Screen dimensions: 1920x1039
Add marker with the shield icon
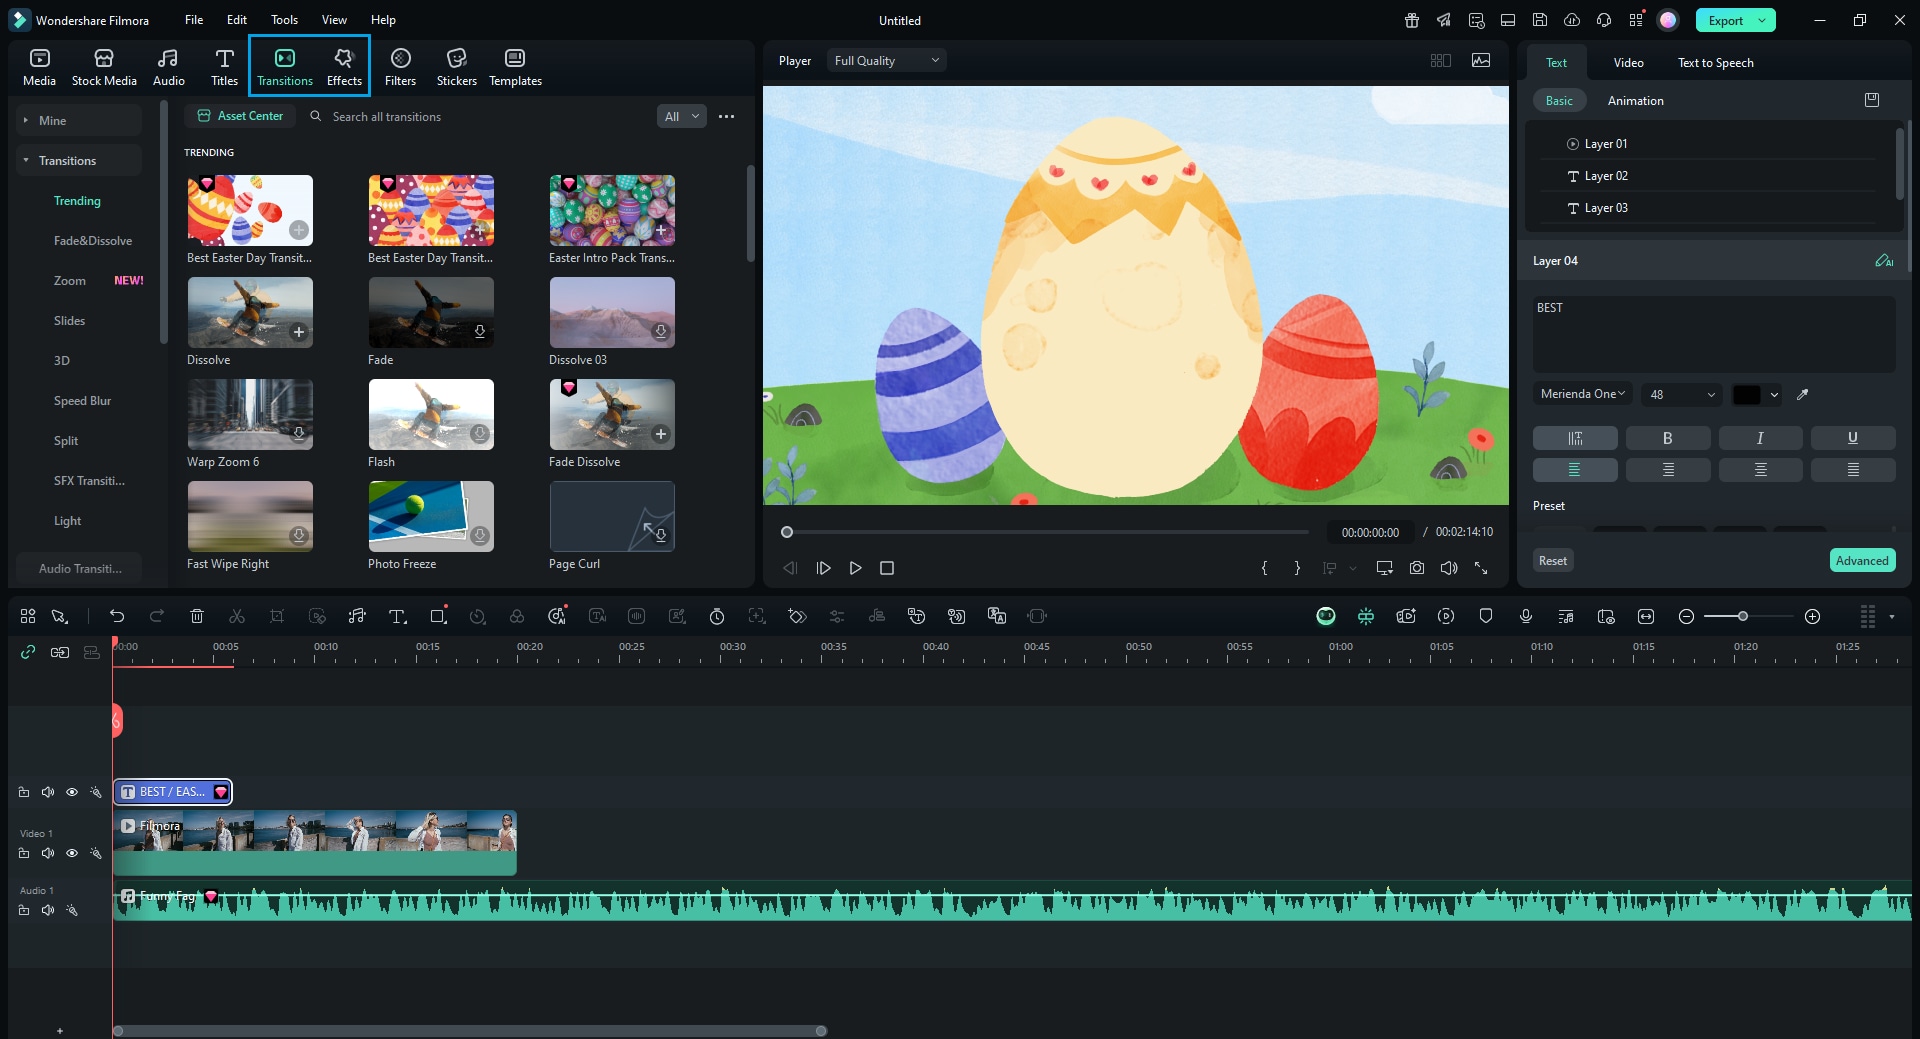[x=1486, y=616]
